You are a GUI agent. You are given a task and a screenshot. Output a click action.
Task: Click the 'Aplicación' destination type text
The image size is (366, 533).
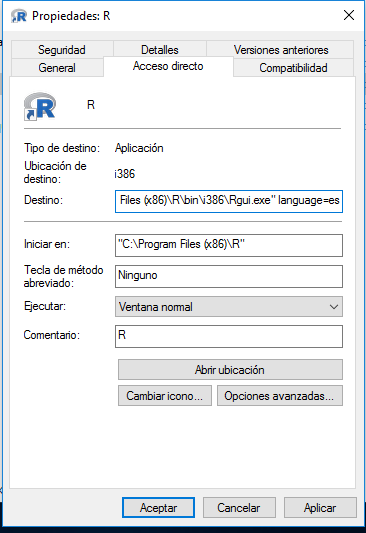139,148
